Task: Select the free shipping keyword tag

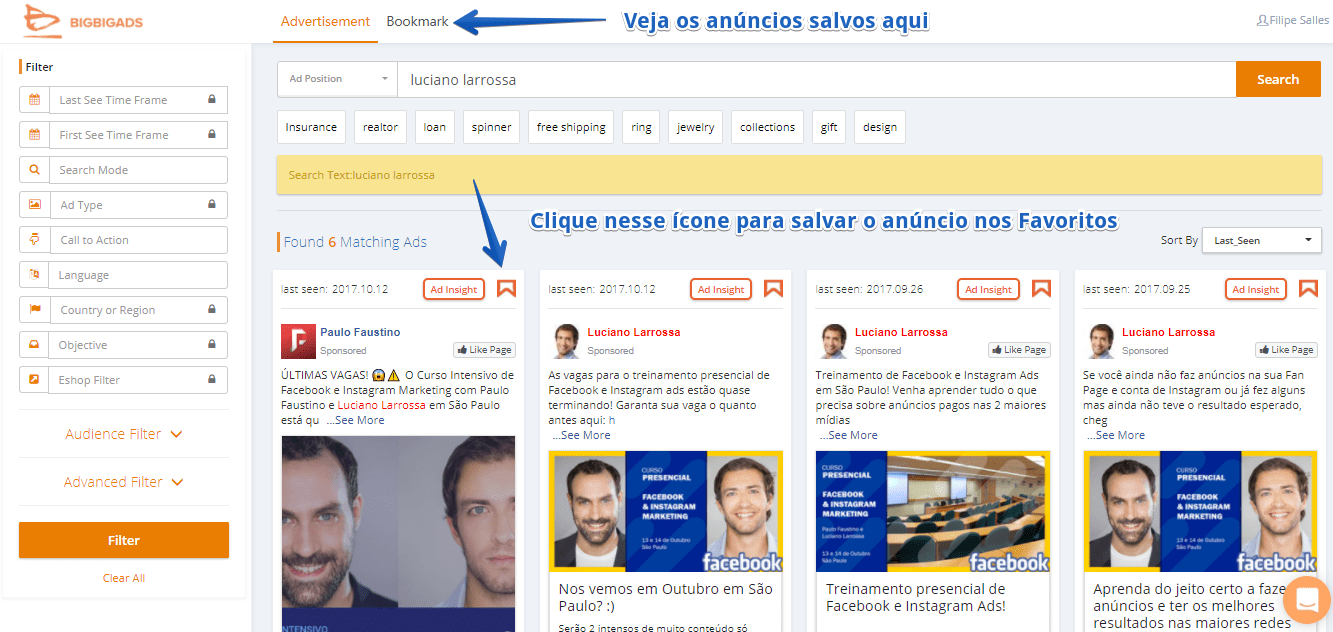Action: 571,127
